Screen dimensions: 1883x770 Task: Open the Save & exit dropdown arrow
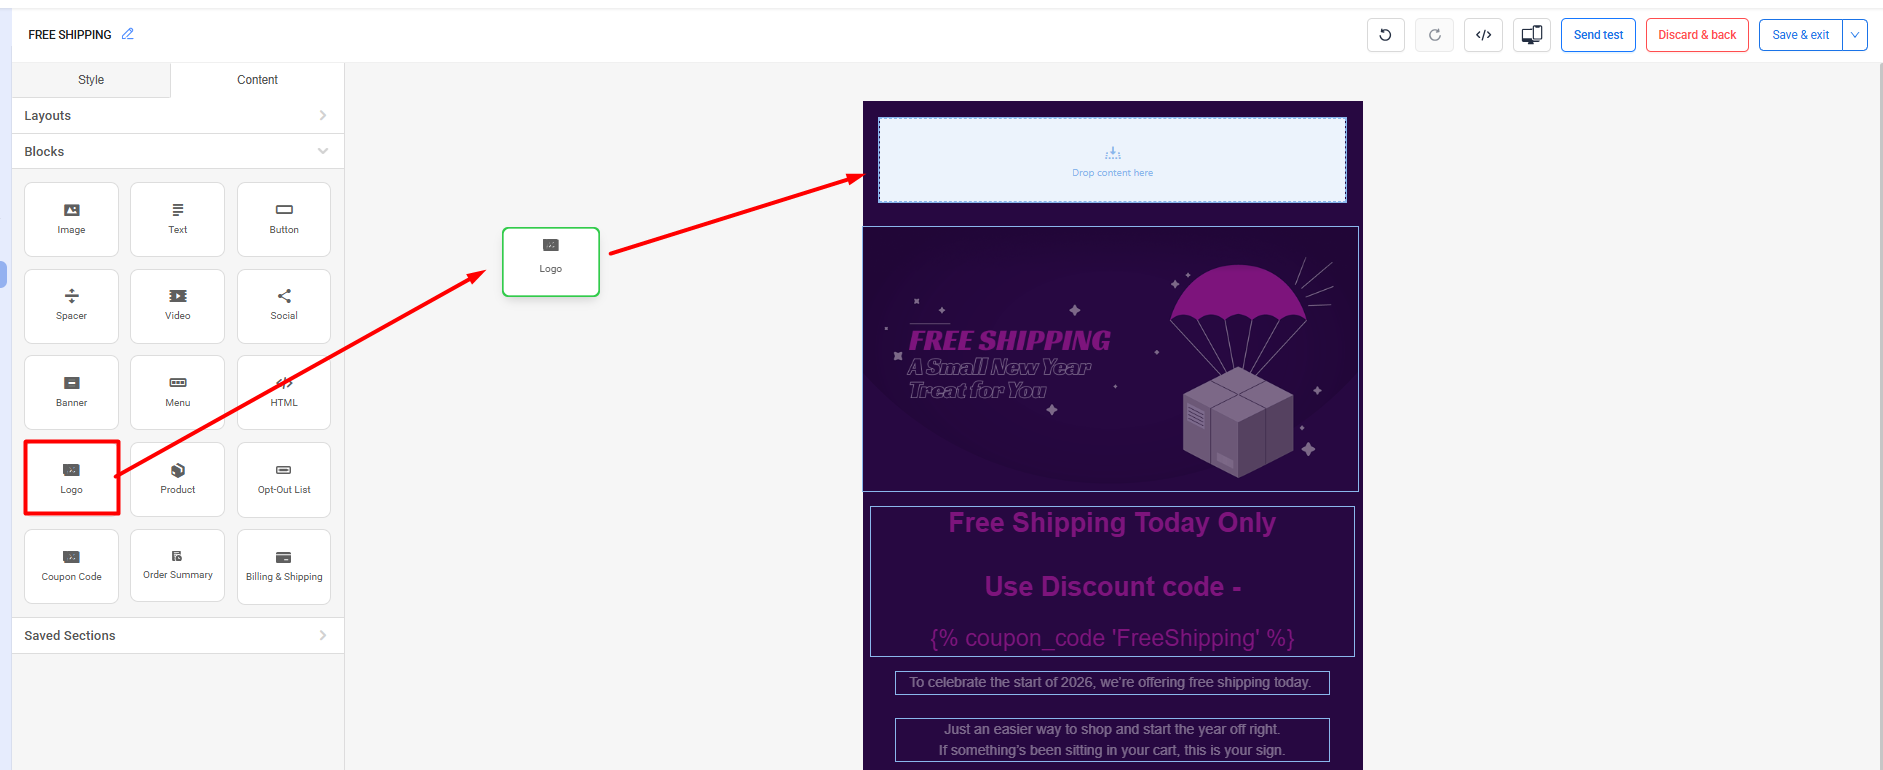pos(1855,35)
